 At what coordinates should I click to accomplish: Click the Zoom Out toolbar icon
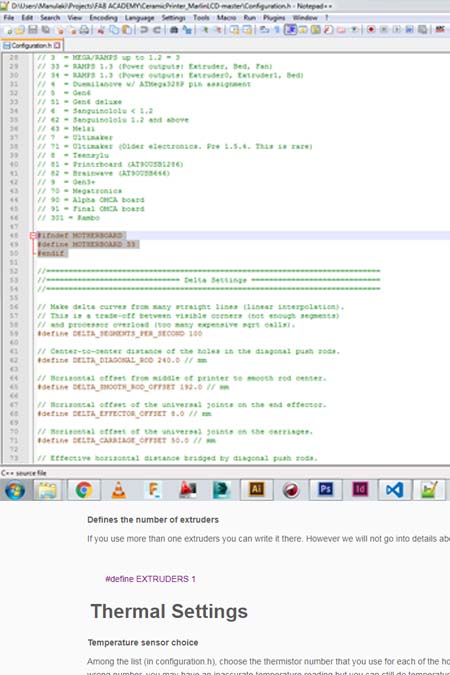218,30
